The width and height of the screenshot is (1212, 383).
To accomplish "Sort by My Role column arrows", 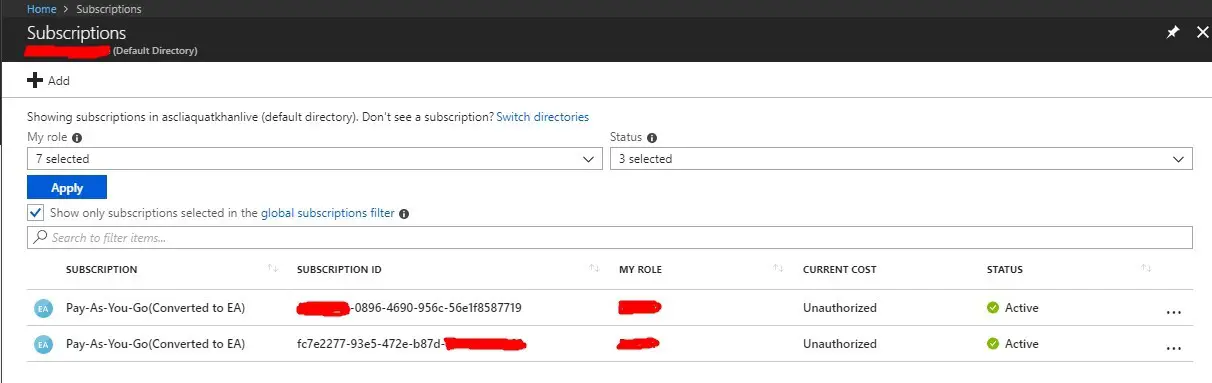I will point(778,269).
